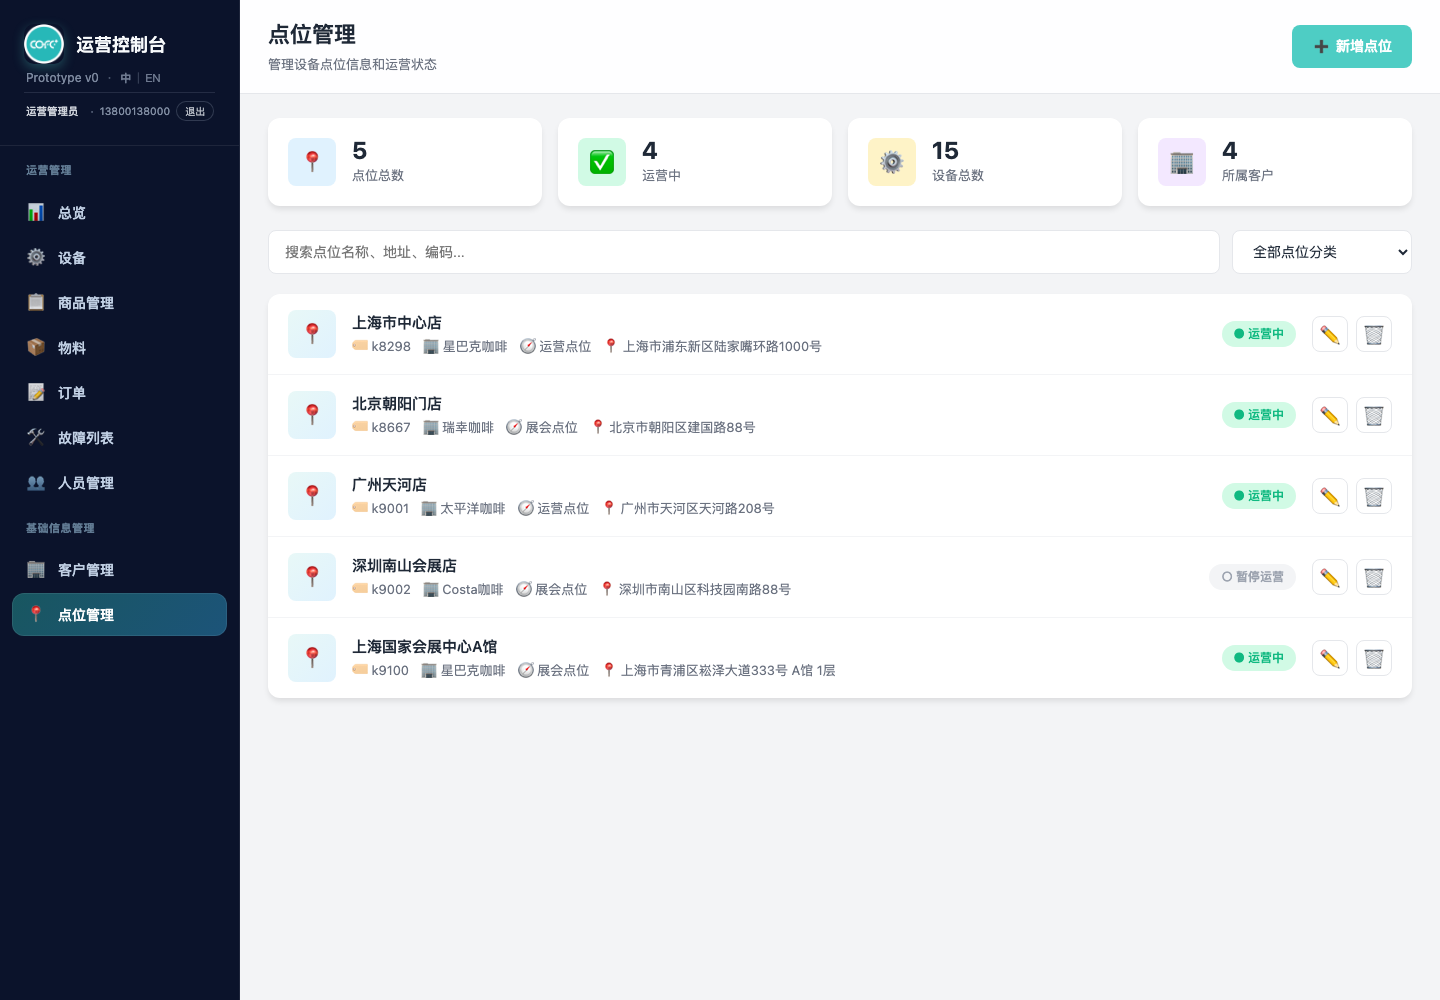The height and width of the screenshot is (1000, 1440).
Task: Click the 运营中 badge of 广州天河店
Action: (1259, 496)
